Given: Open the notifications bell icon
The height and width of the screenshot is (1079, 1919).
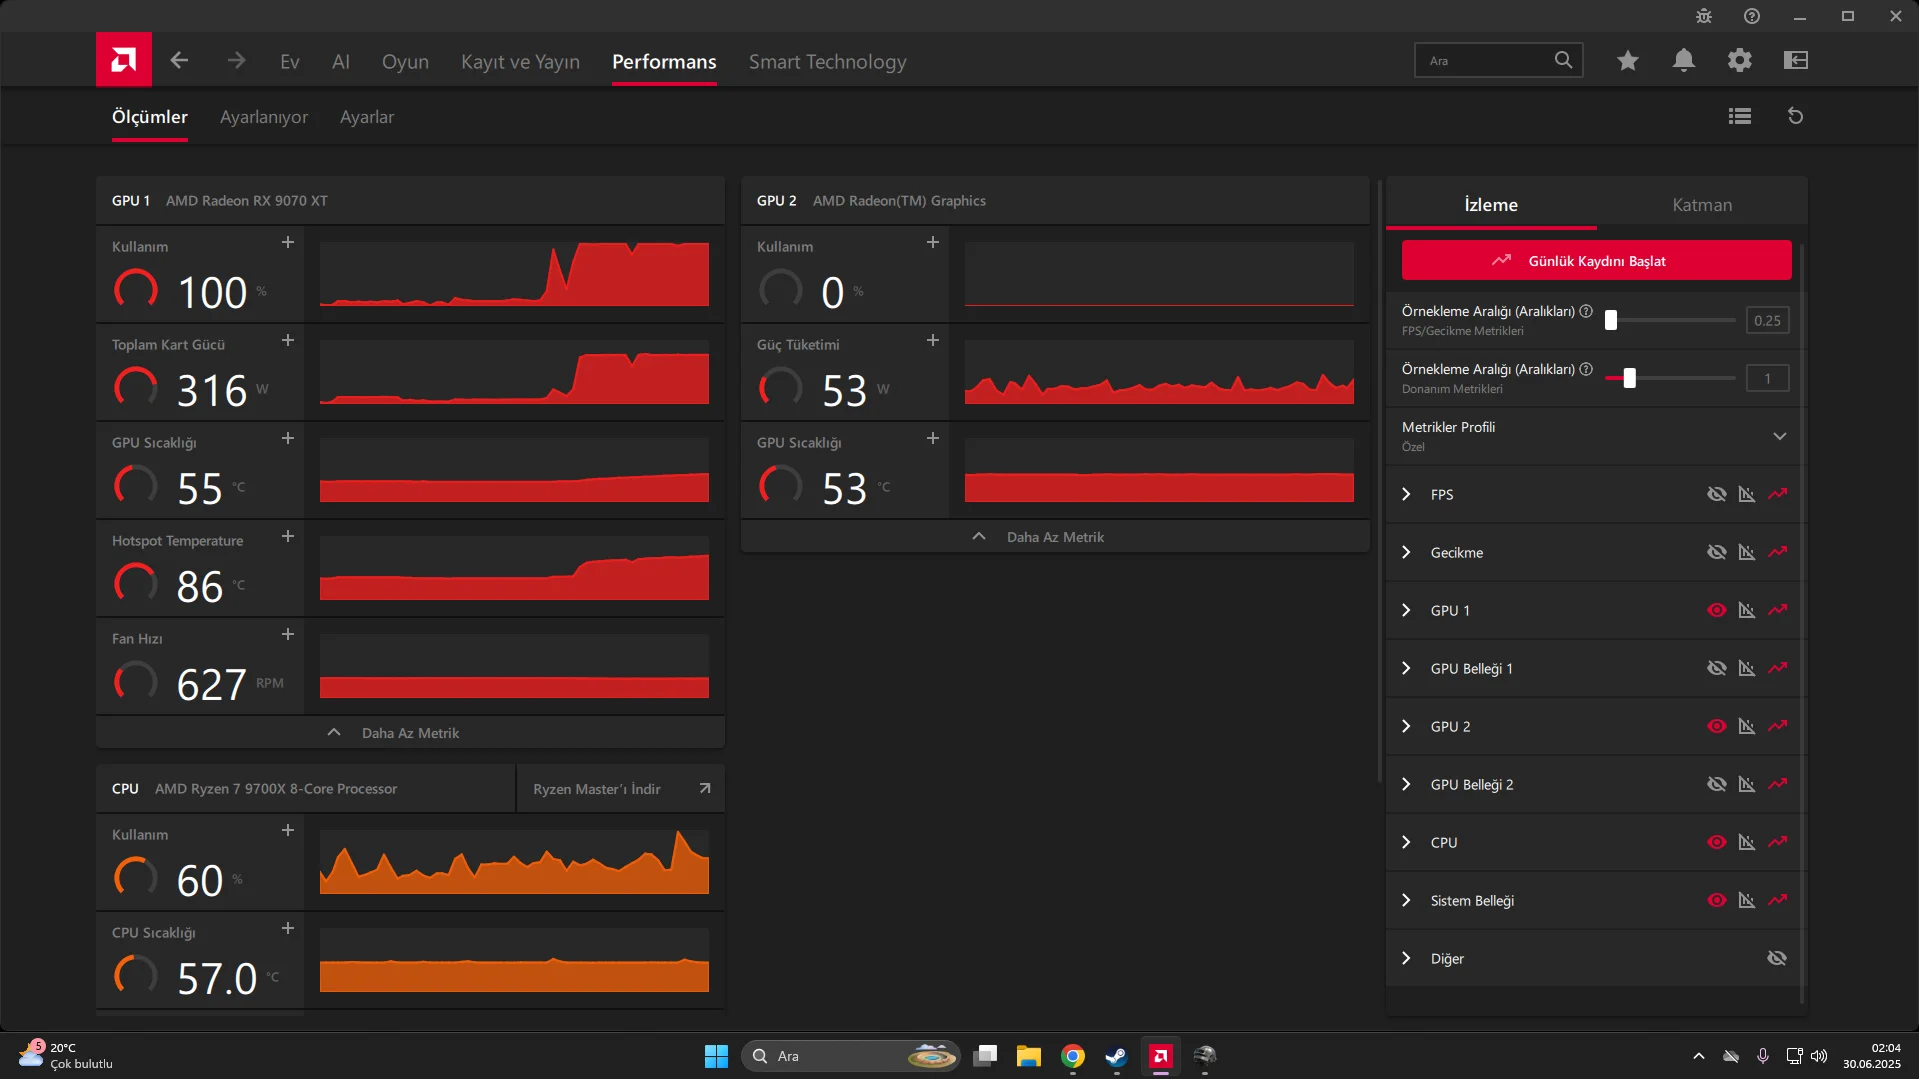Looking at the screenshot, I should coord(1683,61).
